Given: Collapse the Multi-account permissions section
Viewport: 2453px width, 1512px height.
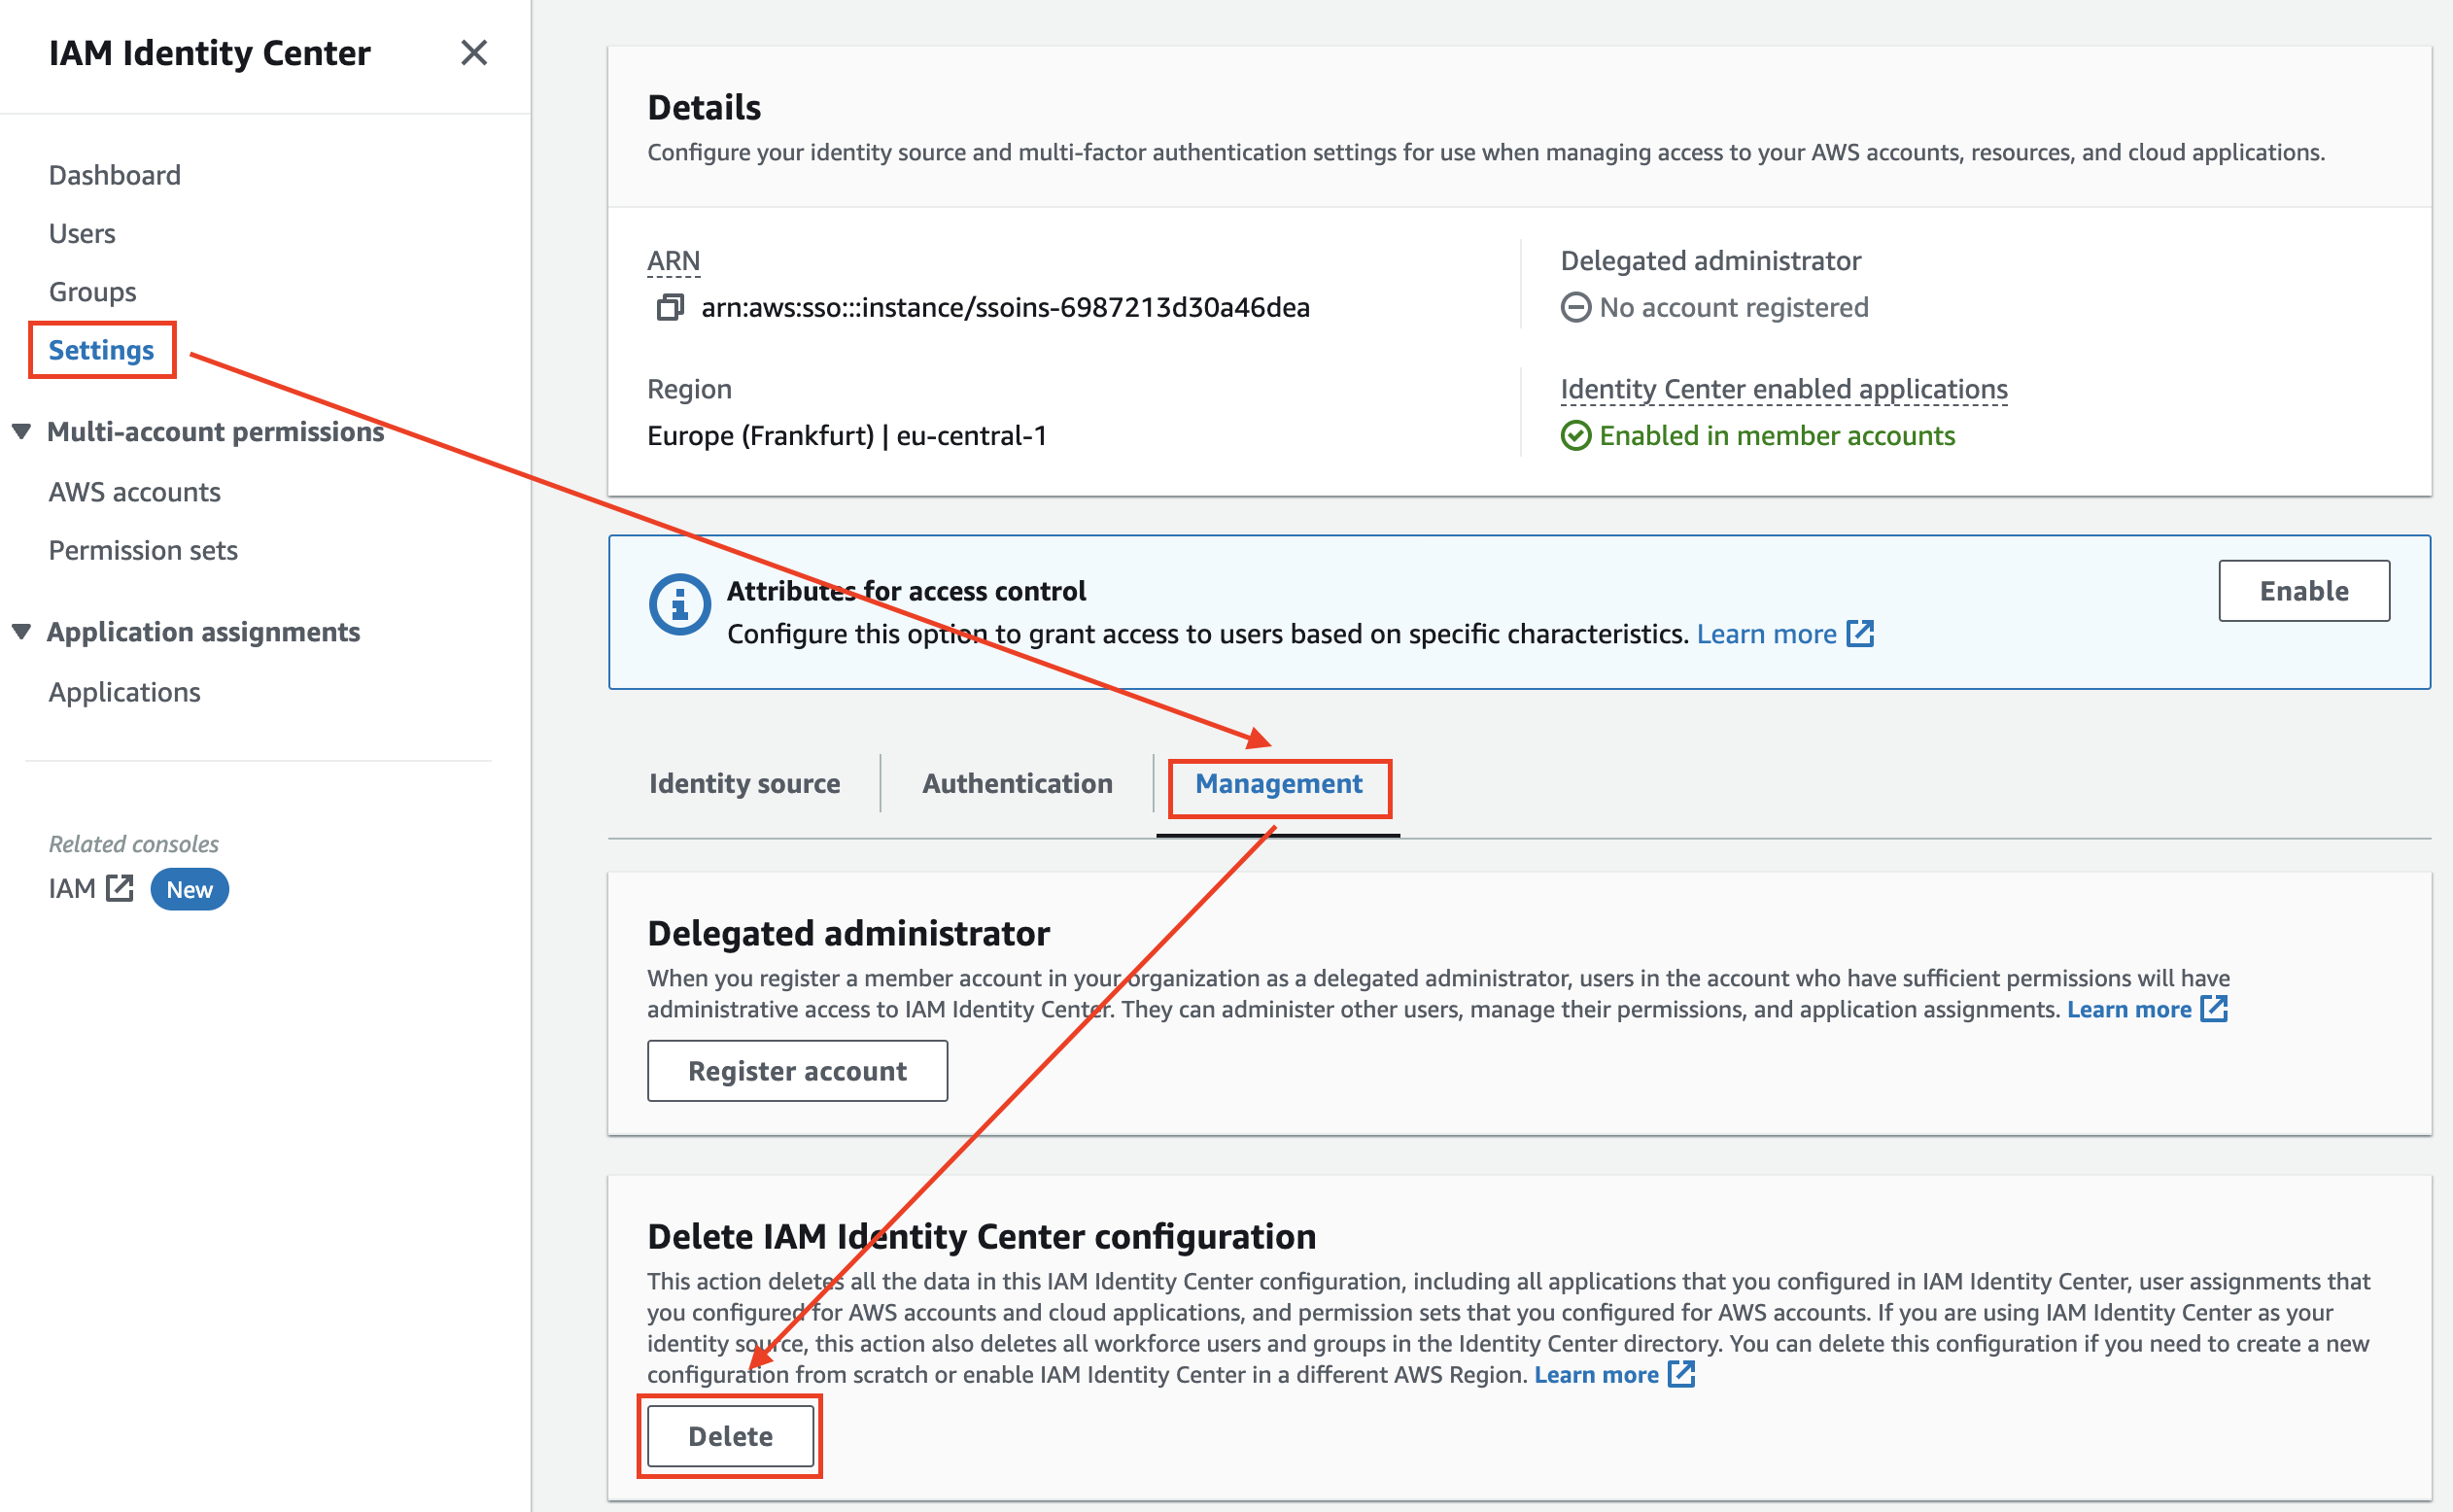Looking at the screenshot, I should pos(21,431).
